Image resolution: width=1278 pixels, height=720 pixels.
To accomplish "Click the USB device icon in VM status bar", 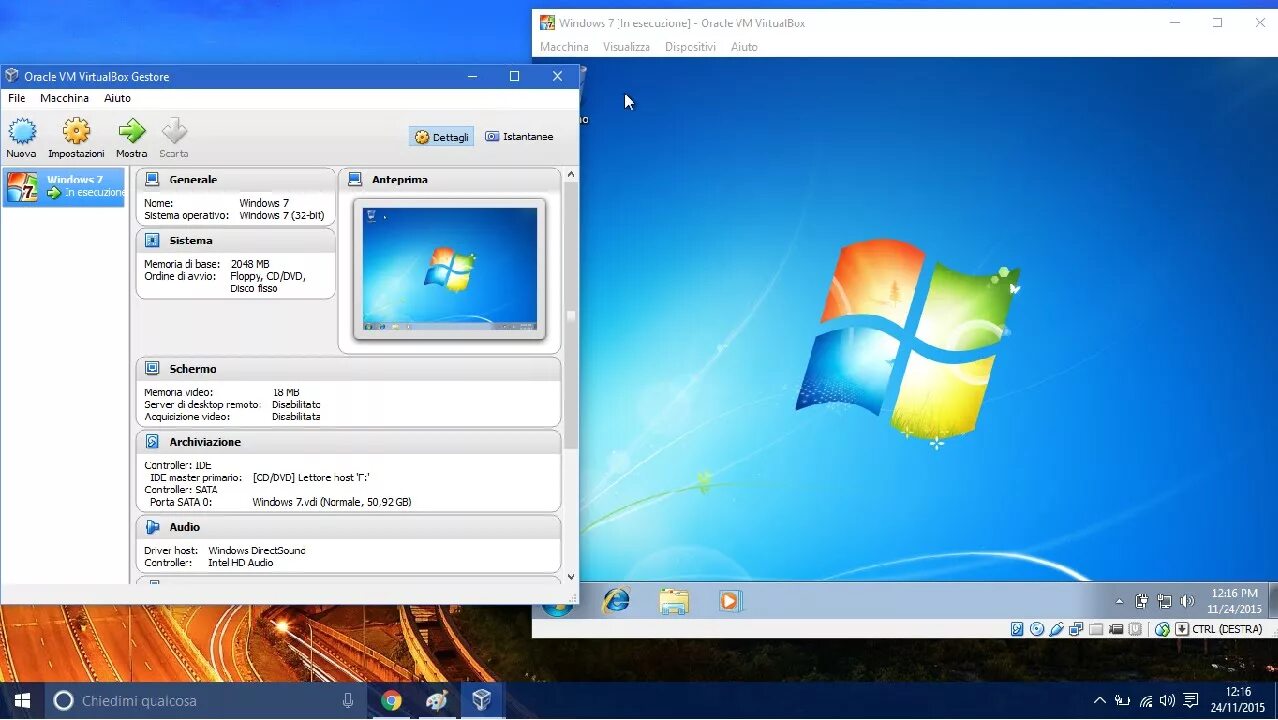I will coord(1056,629).
